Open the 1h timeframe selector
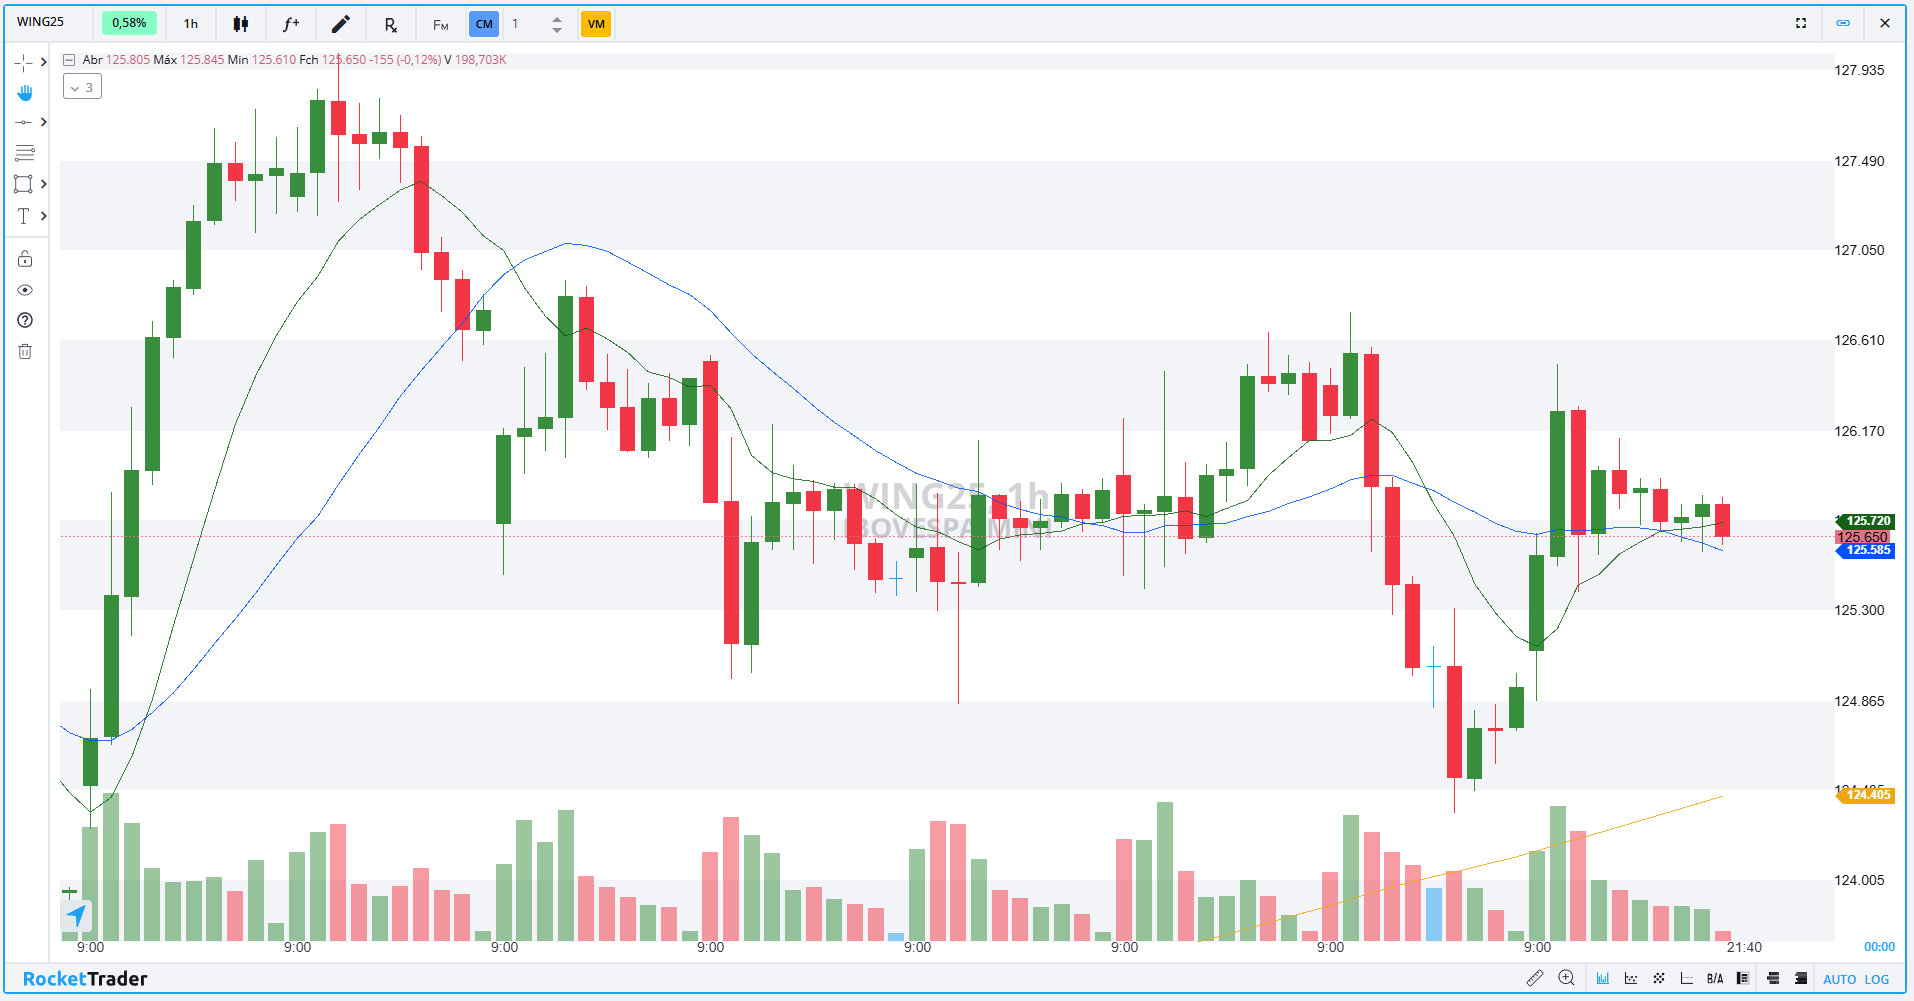Image resolution: width=1914 pixels, height=1001 pixels. [x=190, y=24]
